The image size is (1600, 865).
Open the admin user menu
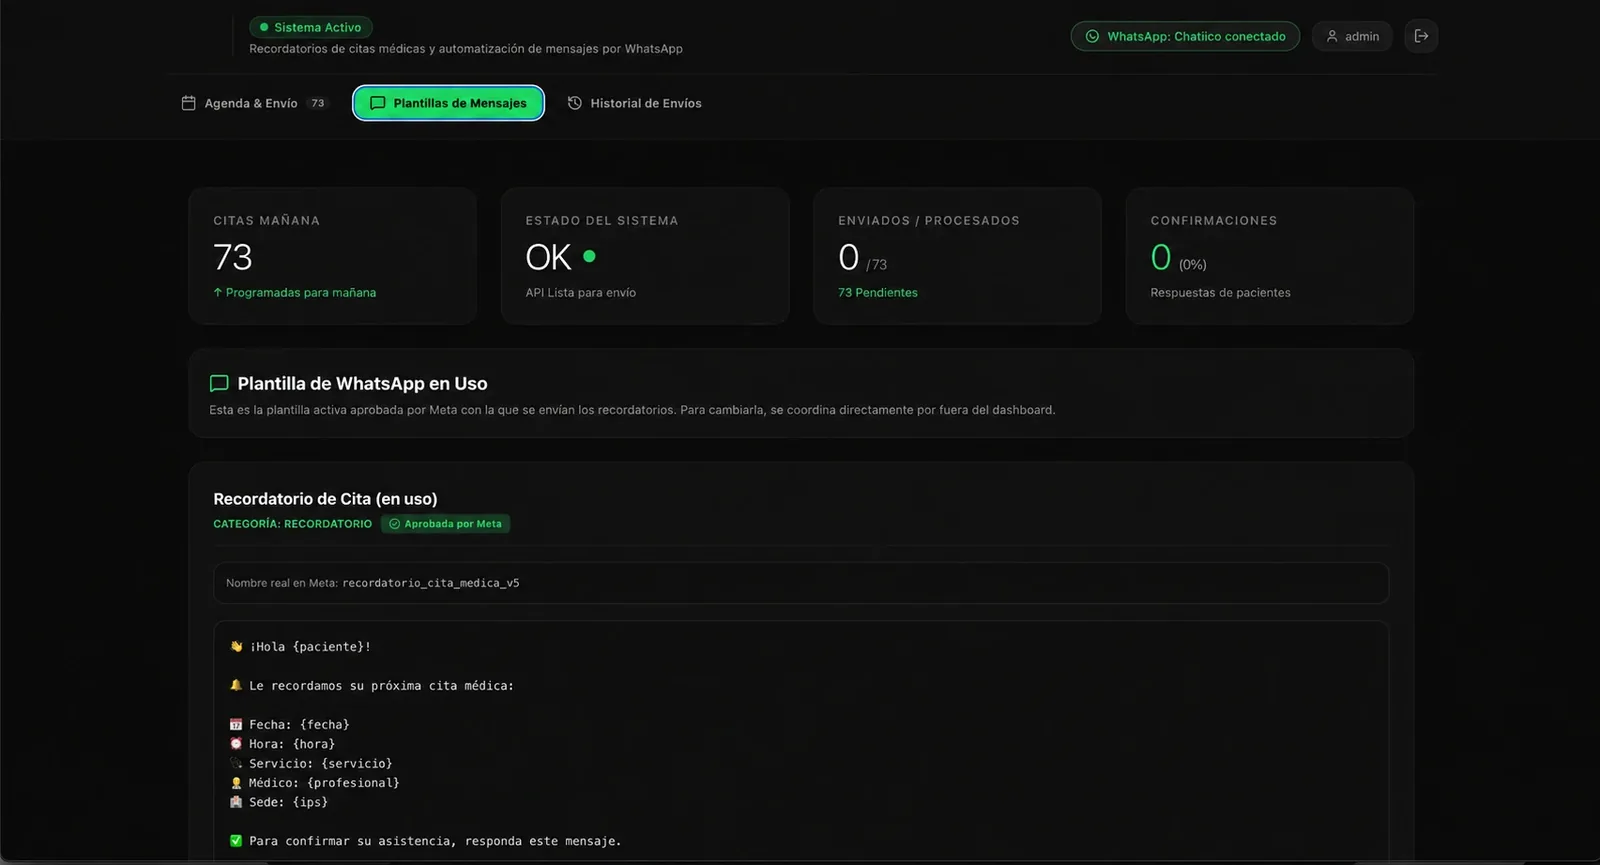pyautogui.click(x=1352, y=36)
